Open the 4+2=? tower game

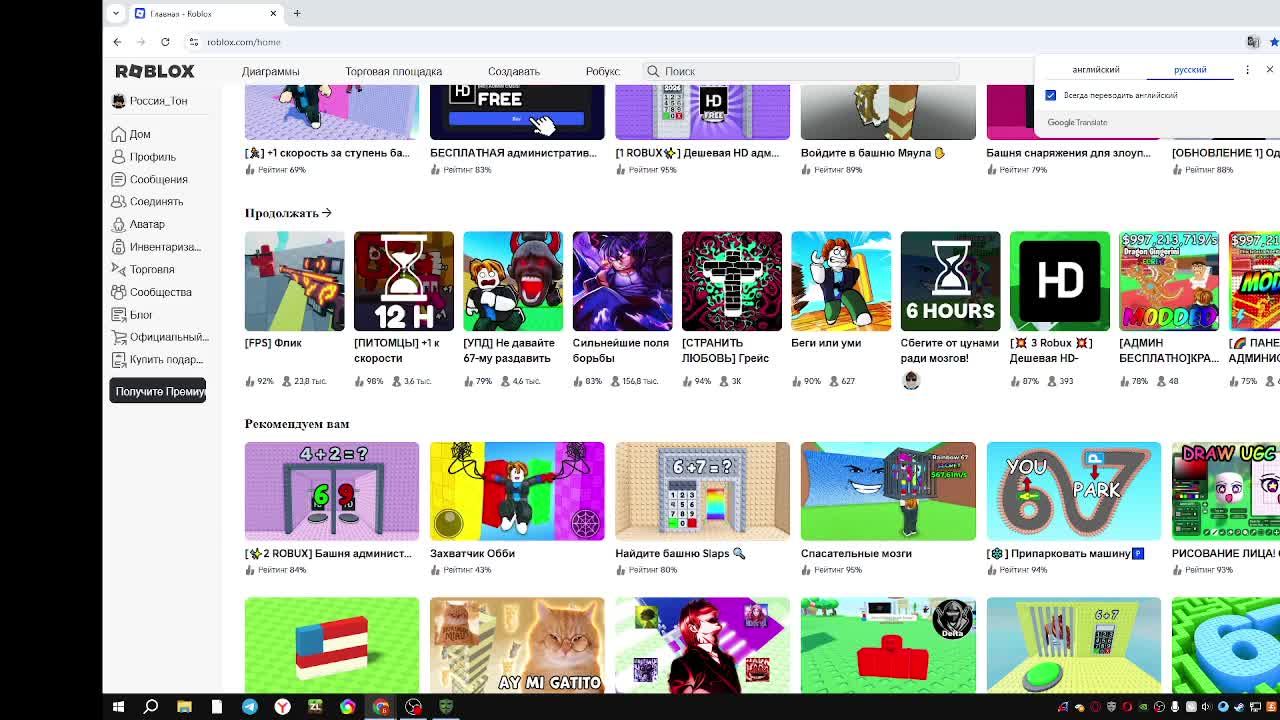click(x=332, y=491)
